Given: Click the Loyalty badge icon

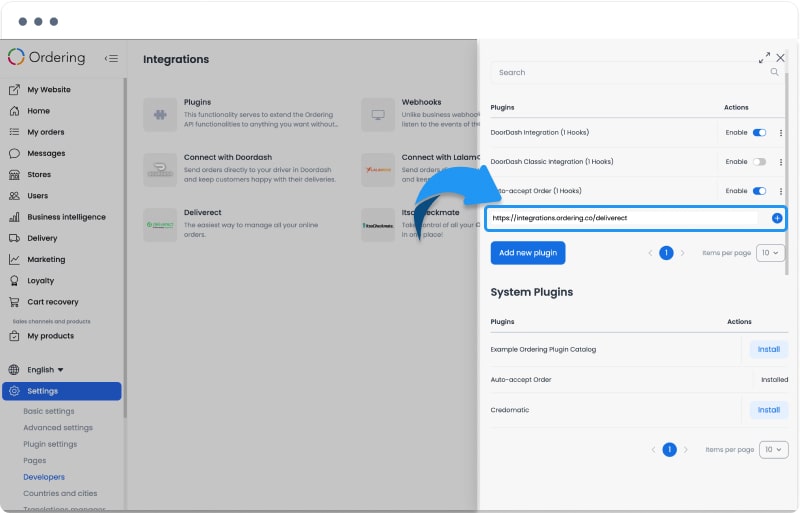Looking at the screenshot, I should pyautogui.click(x=14, y=281).
